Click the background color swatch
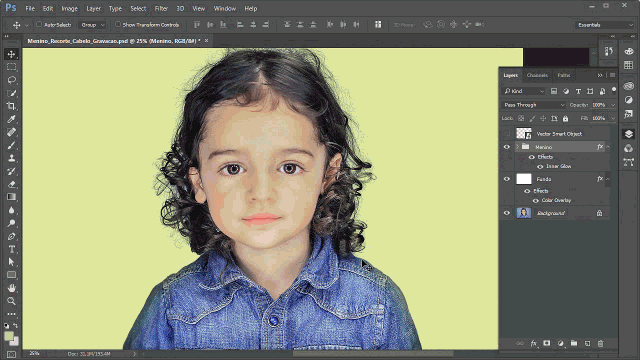The height and width of the screenshot is (360, 640). pyautogui.click(x=15, y=341)
